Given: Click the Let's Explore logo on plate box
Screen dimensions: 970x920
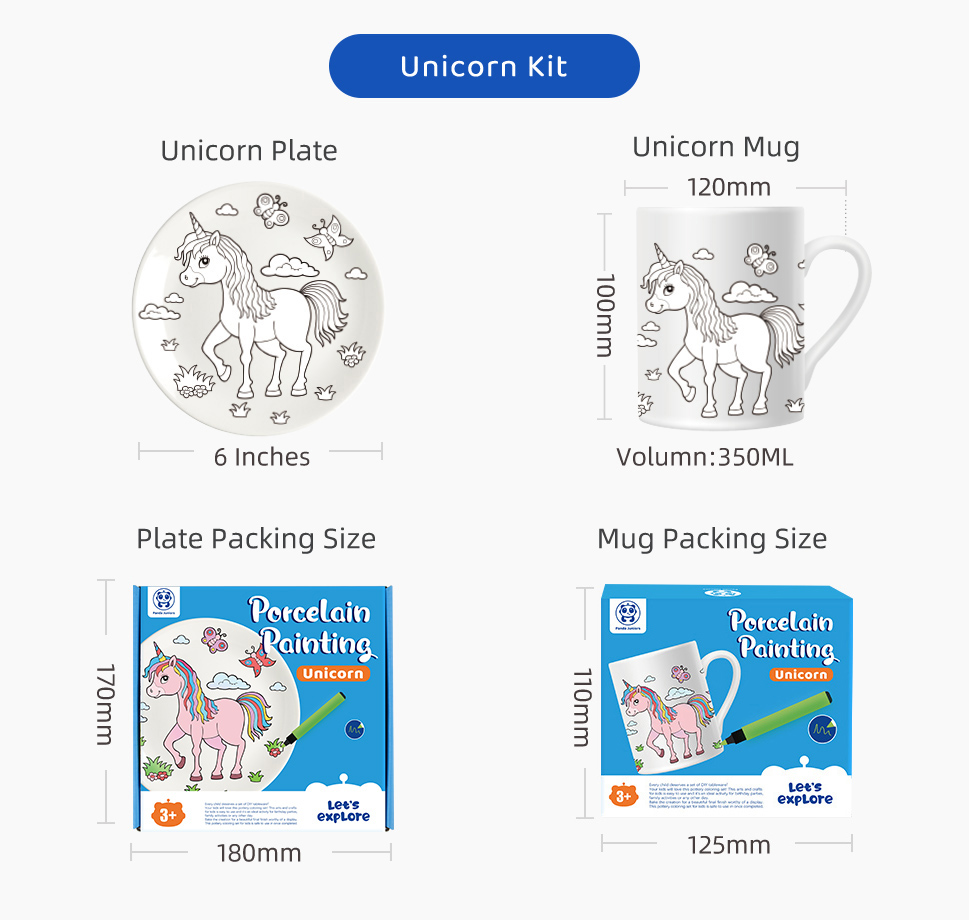Looking at the screenshot, I should click(343, 810).
